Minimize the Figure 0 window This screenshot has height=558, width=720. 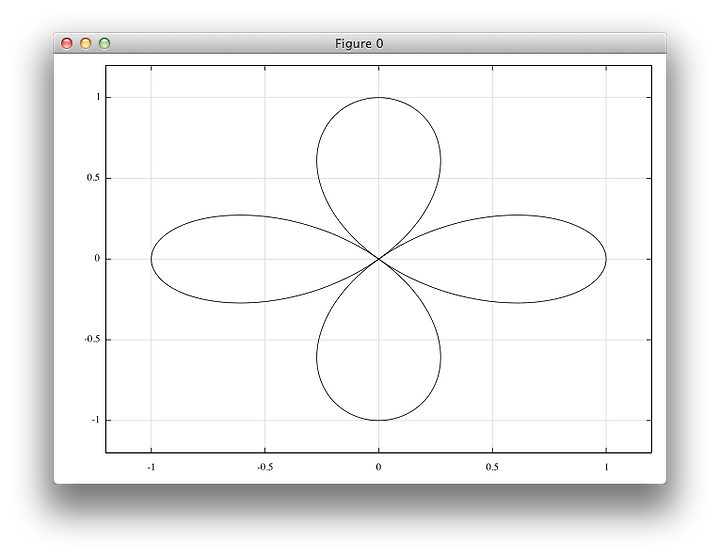coord(86,44)
